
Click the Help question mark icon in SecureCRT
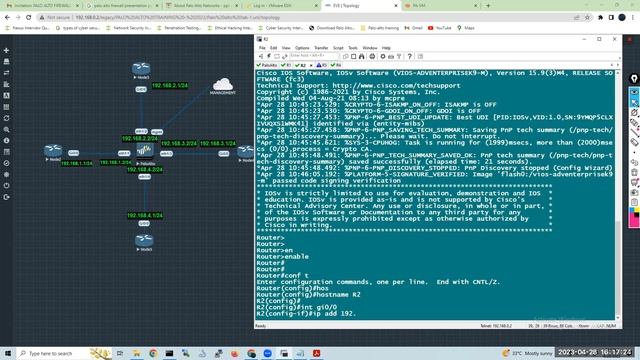pyautogui.click(x=409, y=56)
